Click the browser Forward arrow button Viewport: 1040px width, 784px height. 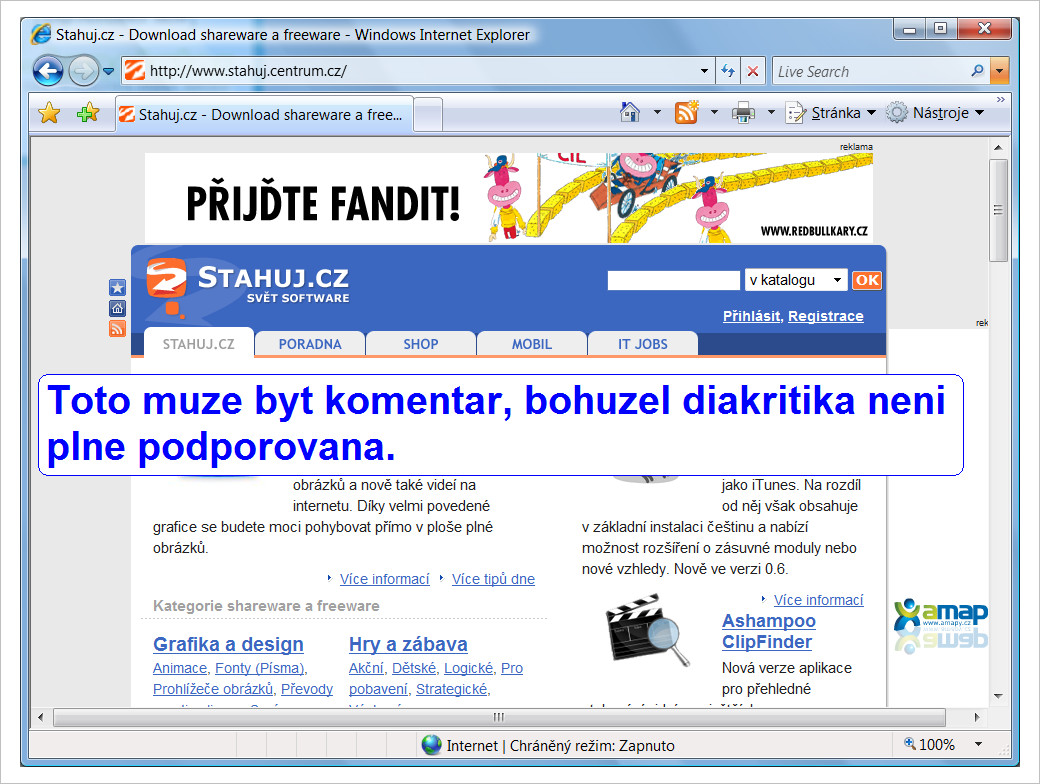click(x=83, y=71)
